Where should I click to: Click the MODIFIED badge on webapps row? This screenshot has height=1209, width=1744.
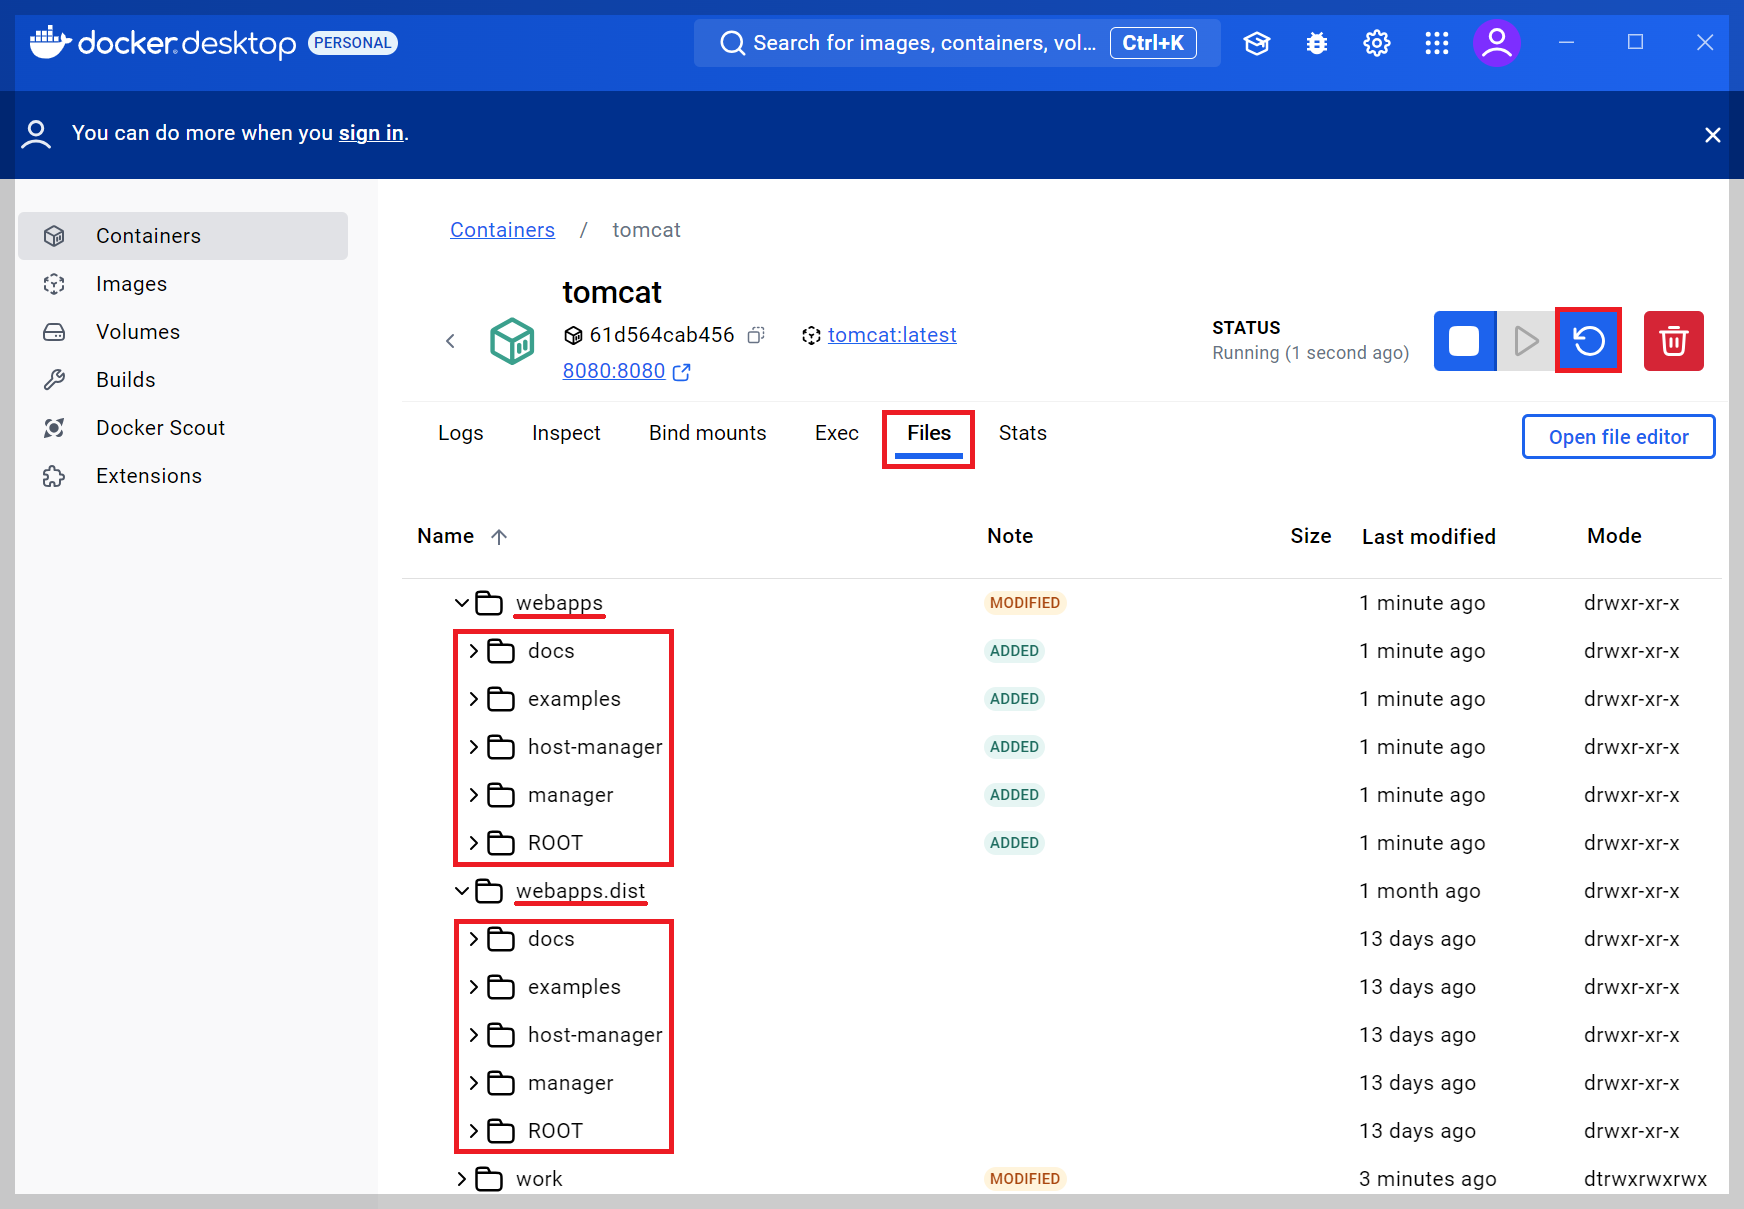[x=1025, y=603]
